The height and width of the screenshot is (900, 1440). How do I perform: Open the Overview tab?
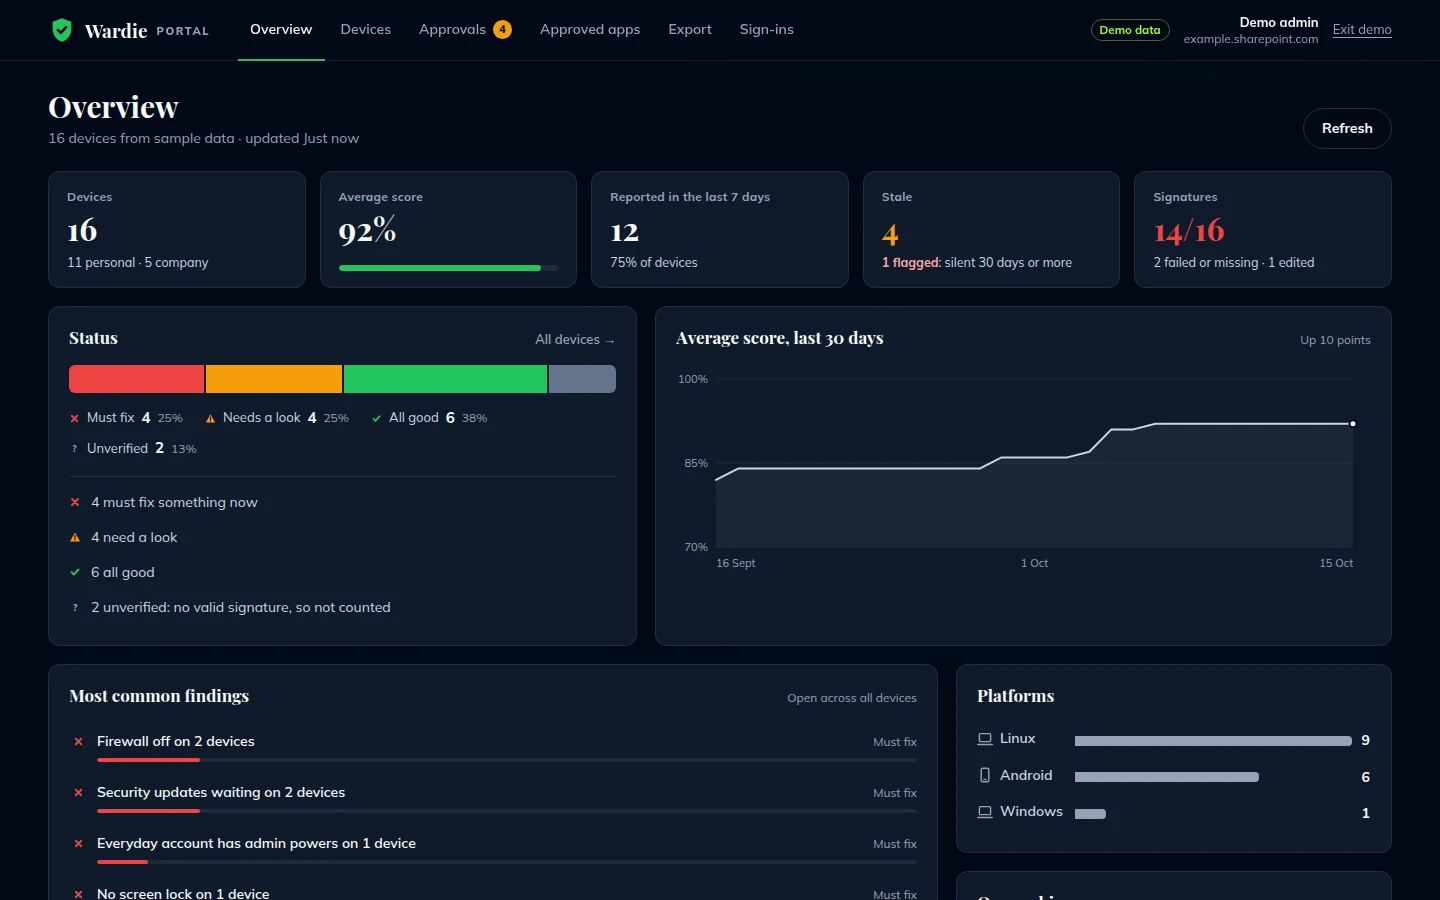point(281,30)
